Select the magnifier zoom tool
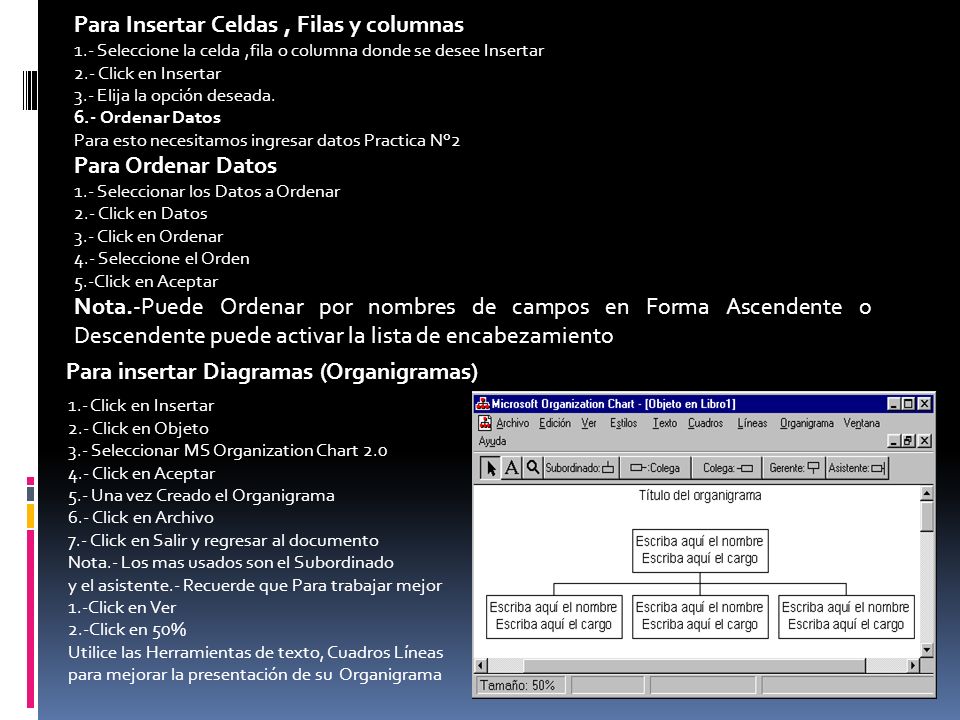This screenshot has height=720, width=960. pyautogui.click(x=533, y=468)
